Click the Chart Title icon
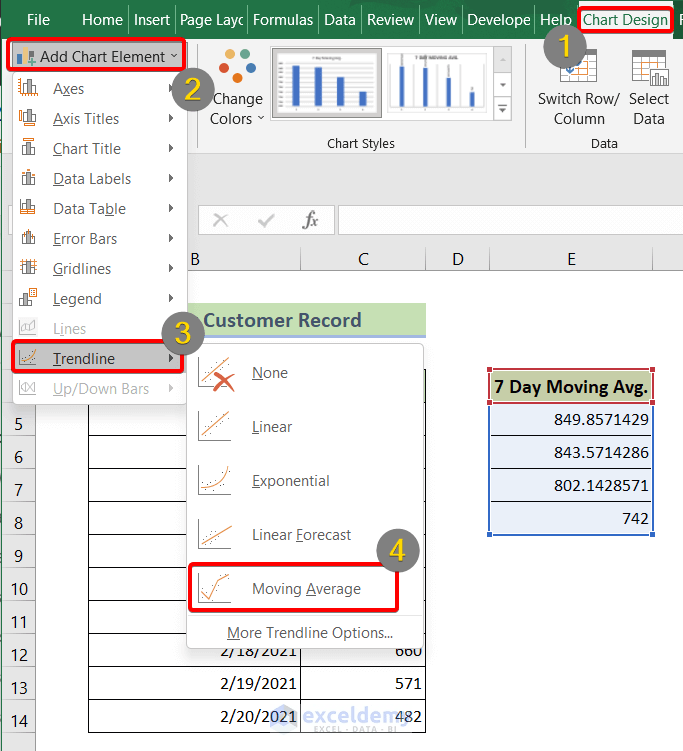This screenshot has width=683, height=751. tap(28, 148)
